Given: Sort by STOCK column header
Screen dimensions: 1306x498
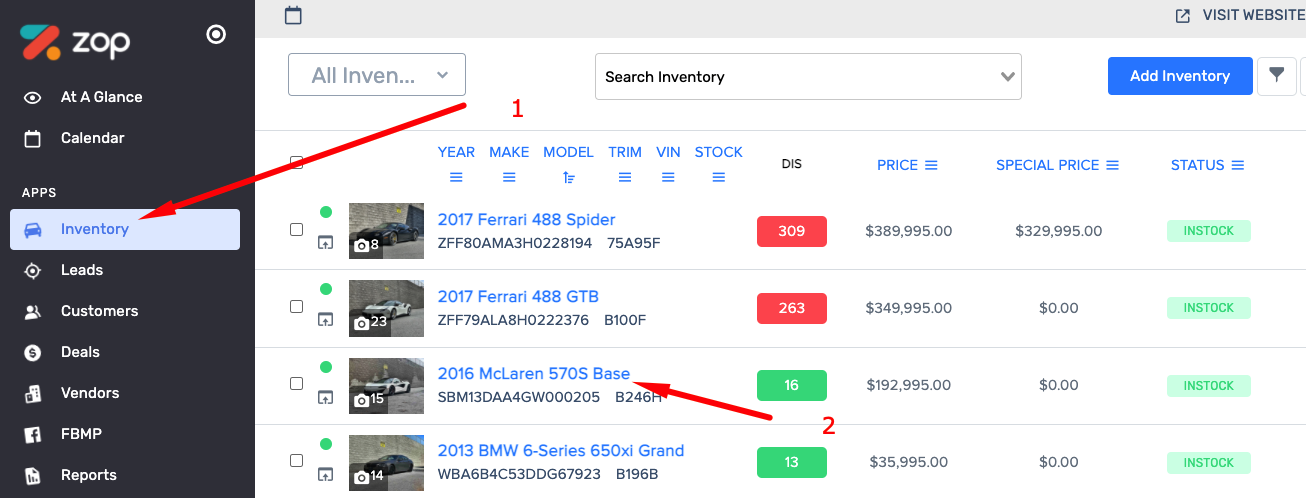Looking at the screenshot, I should pyautogui.click(x=718, y=152).
